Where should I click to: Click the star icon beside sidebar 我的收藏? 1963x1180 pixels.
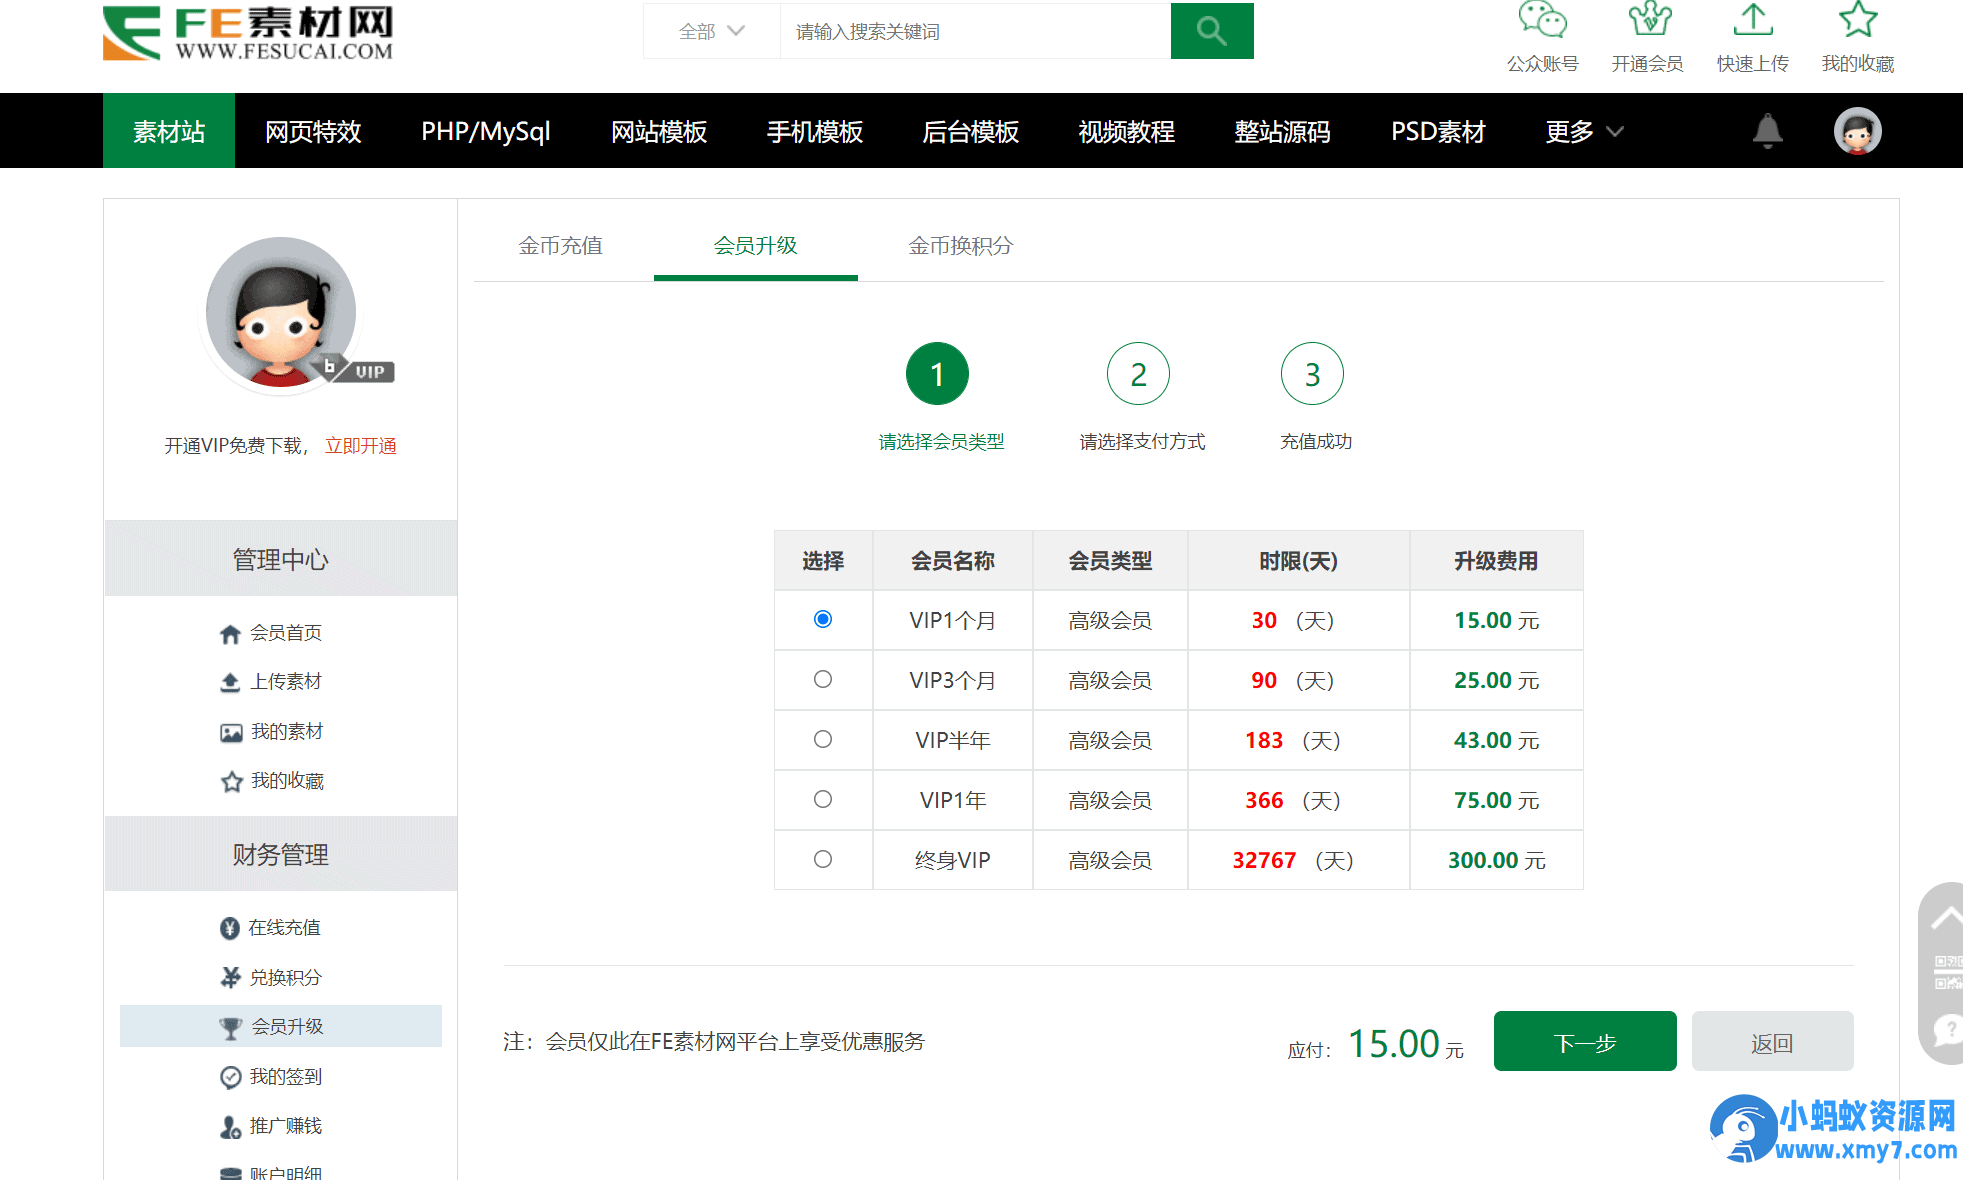231,781
